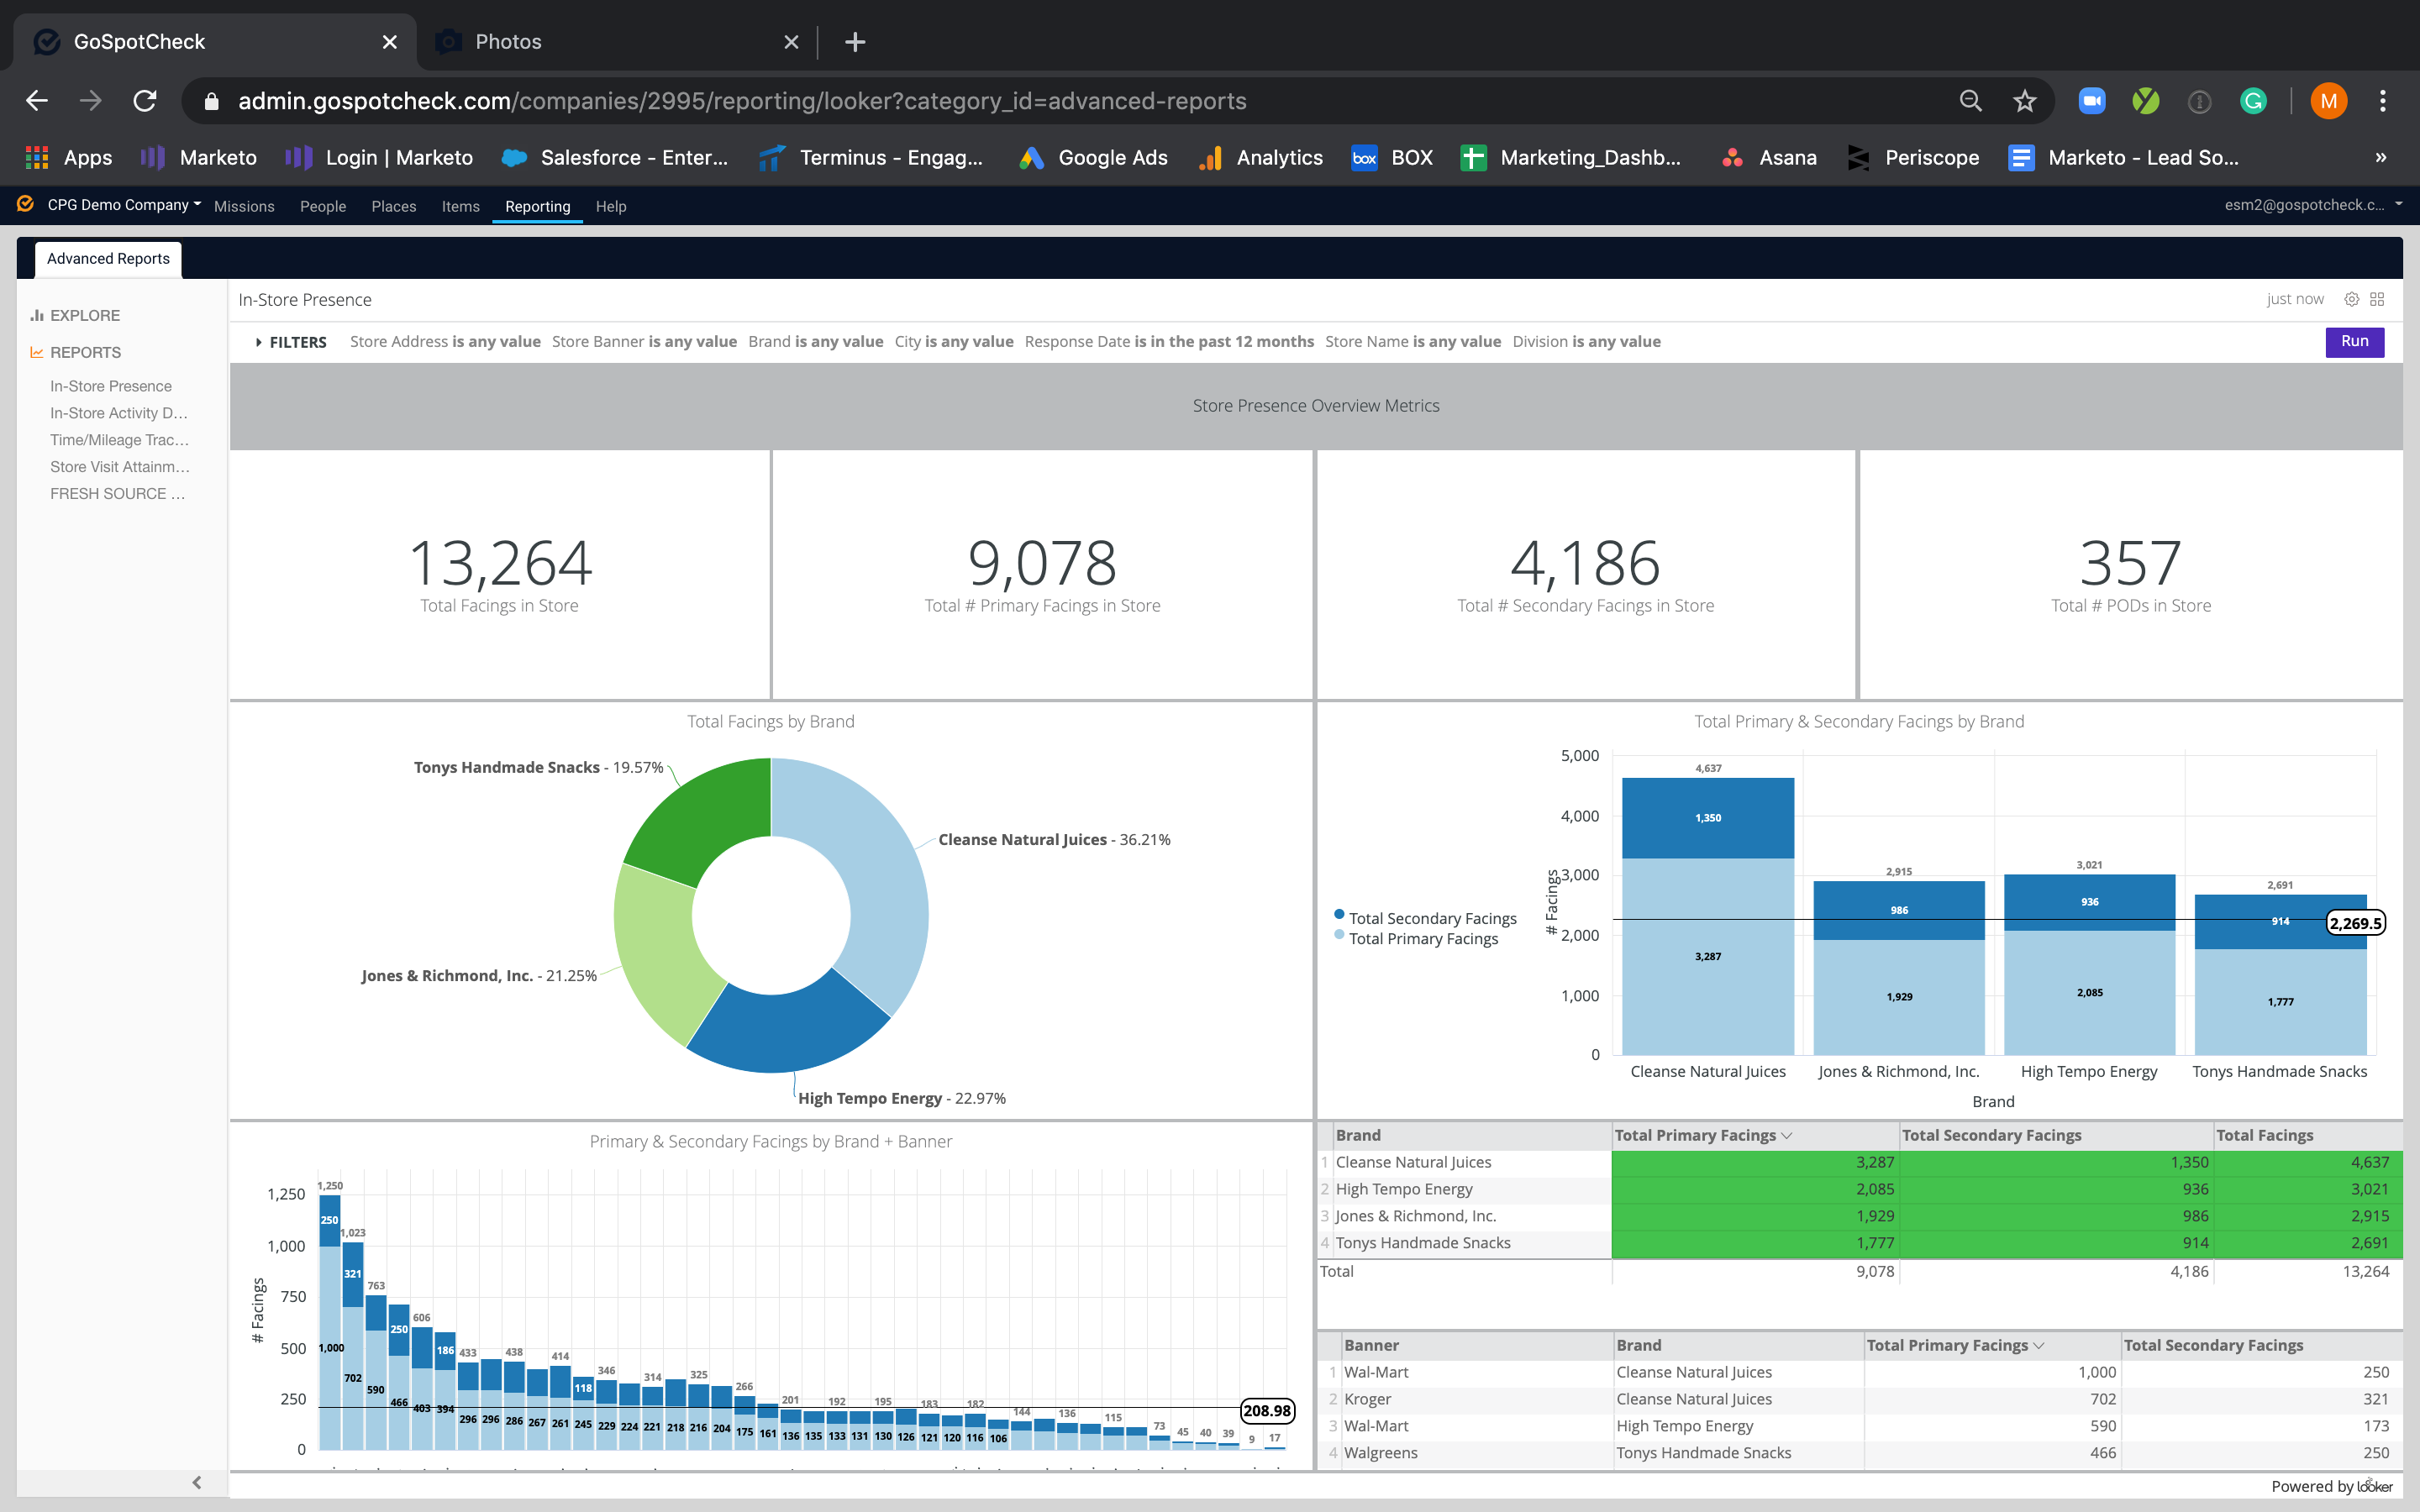Click the browser back arrow

point(37,101)
